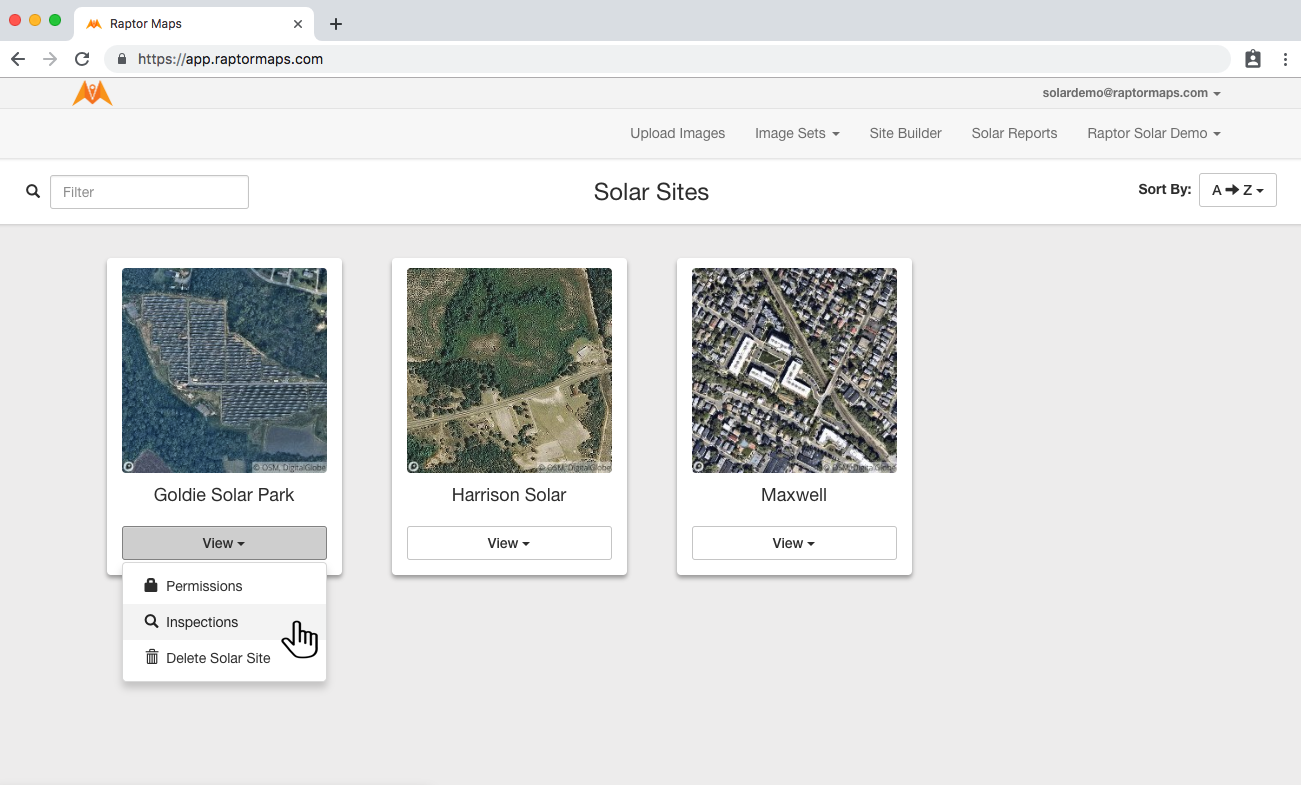Close the Raptor Maps browser tab
1301x785 pixels.
tap(298, 24)
